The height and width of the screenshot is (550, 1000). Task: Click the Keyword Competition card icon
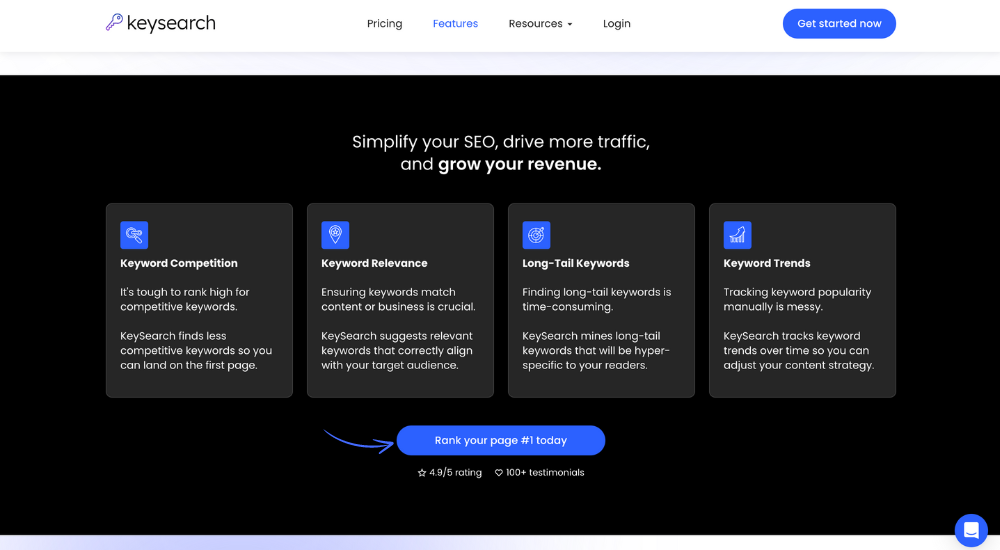(134, 235)
